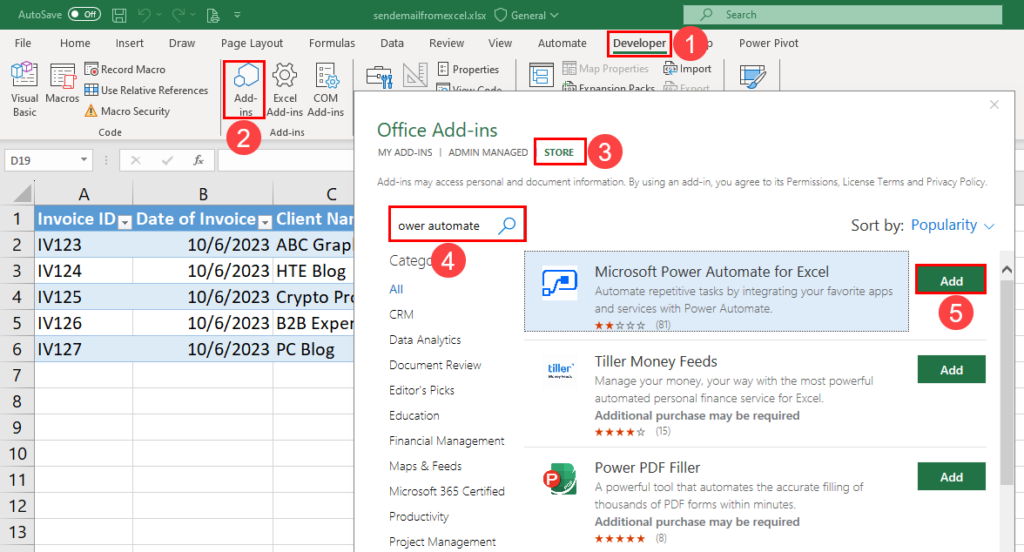The image size is (1024, 552).
Task: Click Power PDF Filler logo thumbnail
Action: 560,478
